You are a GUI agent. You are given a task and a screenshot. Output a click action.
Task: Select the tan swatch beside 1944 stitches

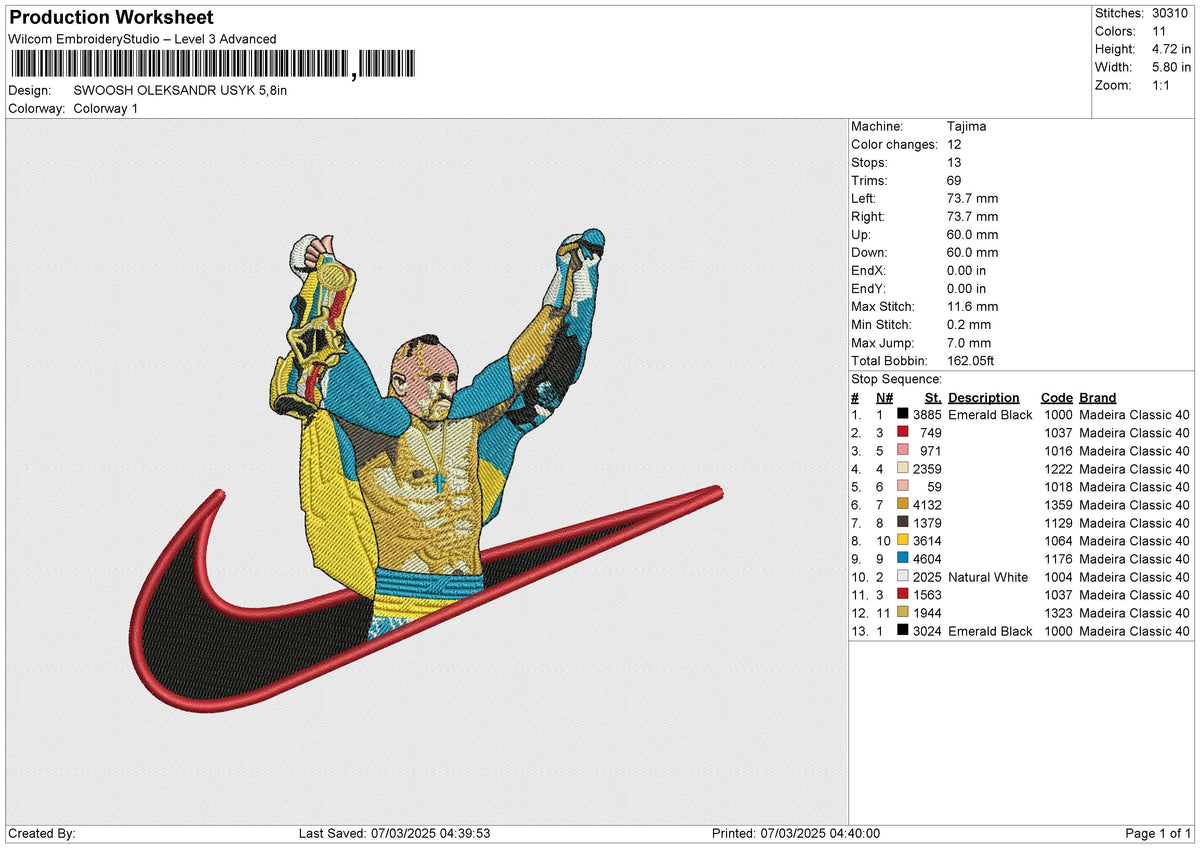click(x=902, y=612)
